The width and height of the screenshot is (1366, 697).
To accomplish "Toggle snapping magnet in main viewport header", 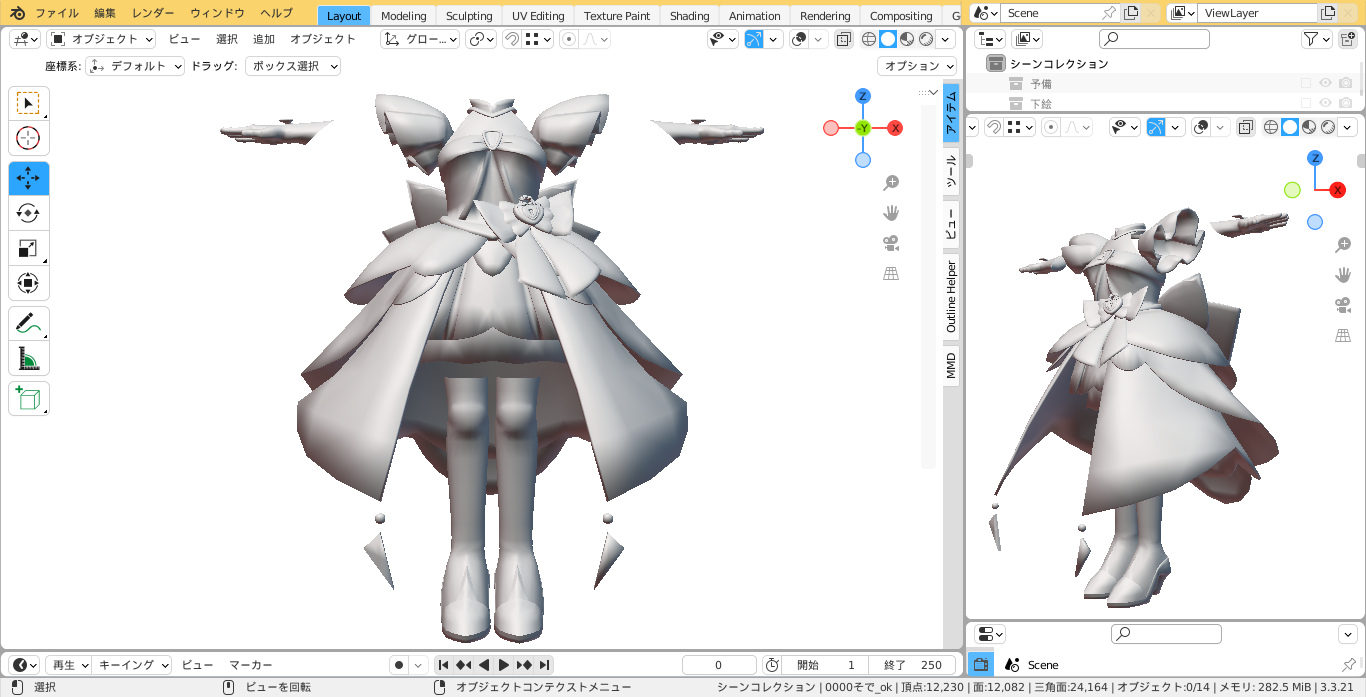I will pos(511,39).
